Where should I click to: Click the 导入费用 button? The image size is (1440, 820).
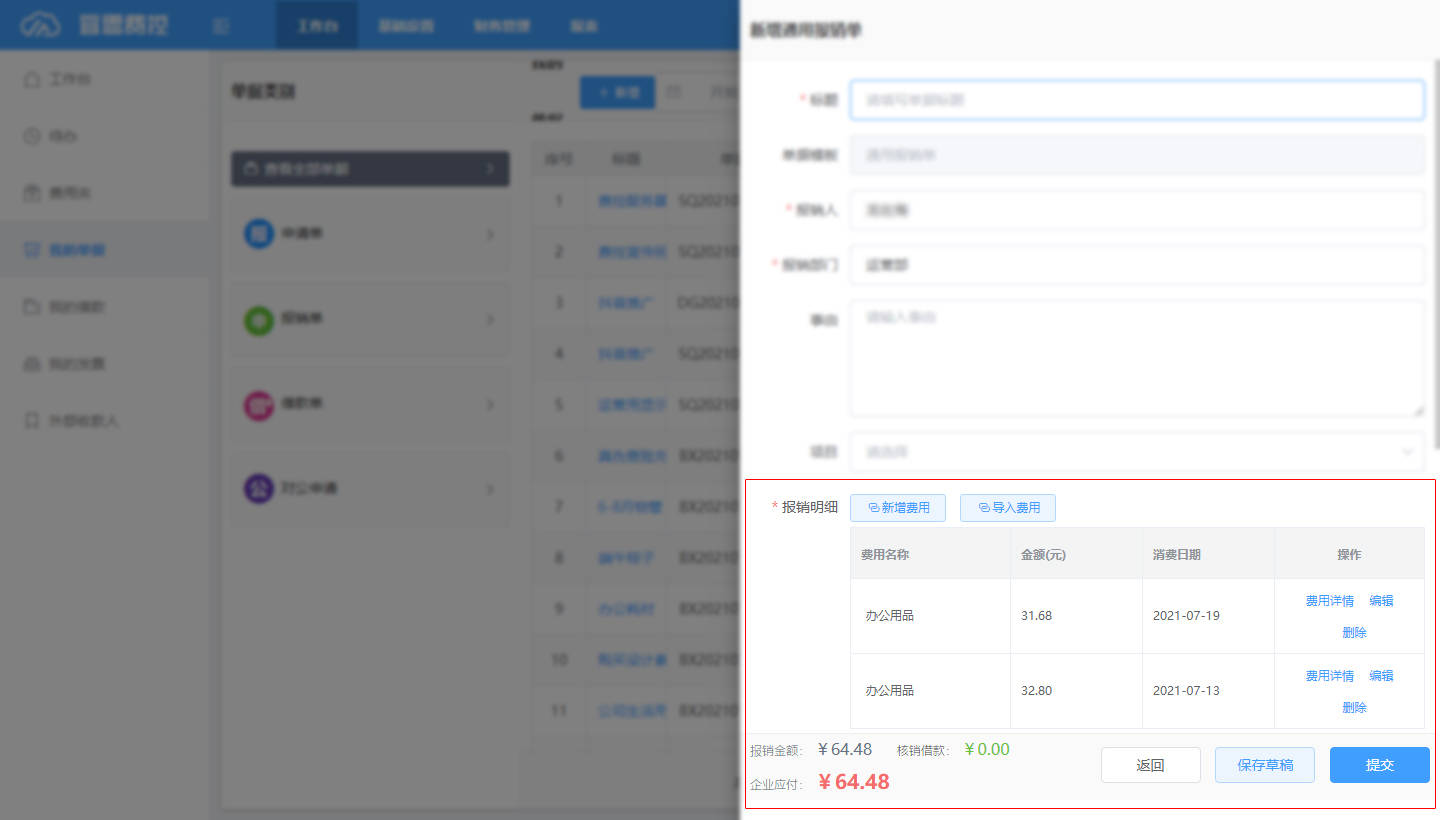[1008, 508]
